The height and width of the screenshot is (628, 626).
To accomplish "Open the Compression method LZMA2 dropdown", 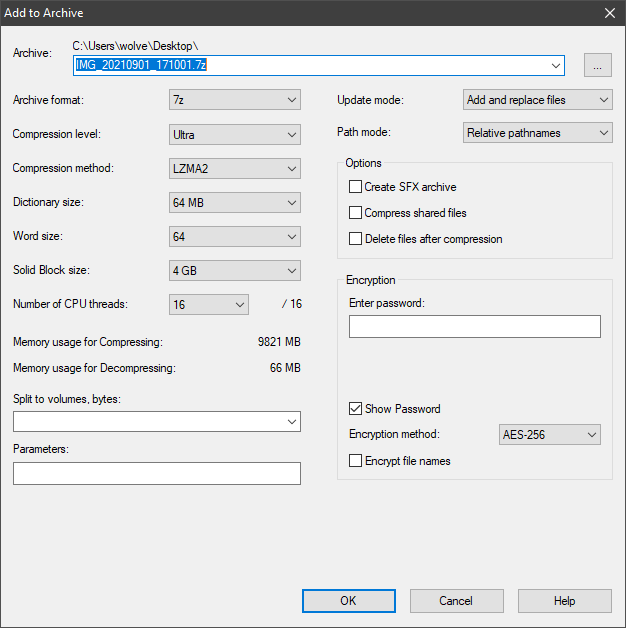I will coord(235,169).
